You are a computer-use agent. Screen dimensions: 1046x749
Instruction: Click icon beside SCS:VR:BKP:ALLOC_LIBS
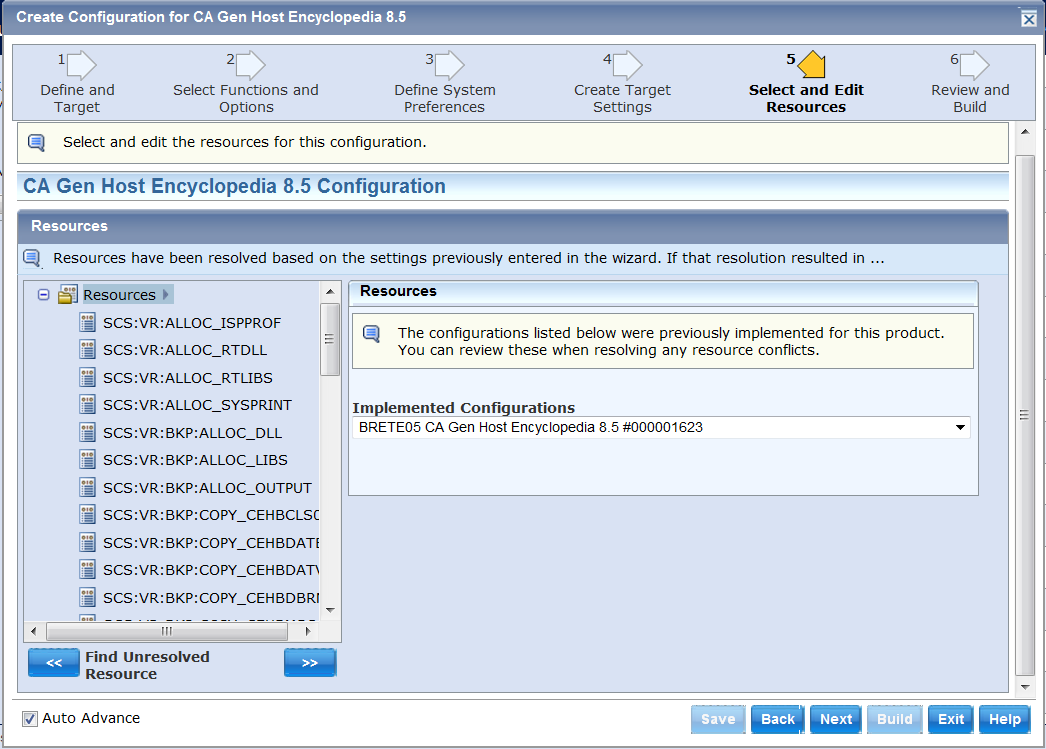pyautogui.click(x=87, y=460)
